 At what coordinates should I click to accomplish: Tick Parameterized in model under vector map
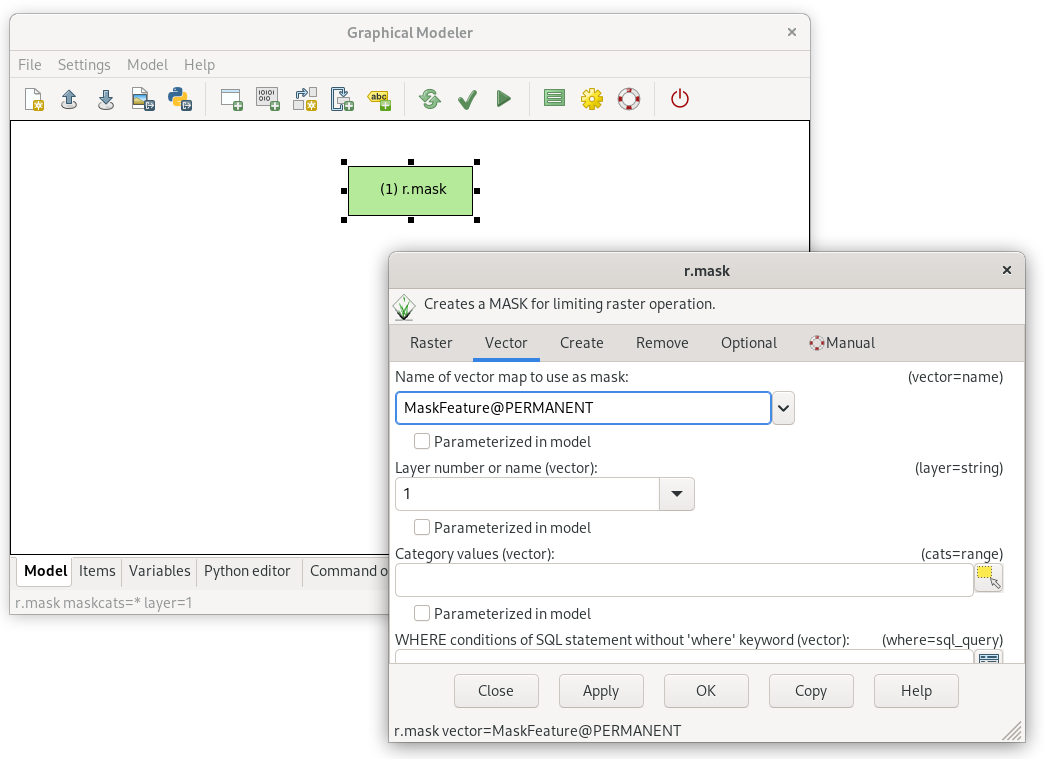[421, 441]
